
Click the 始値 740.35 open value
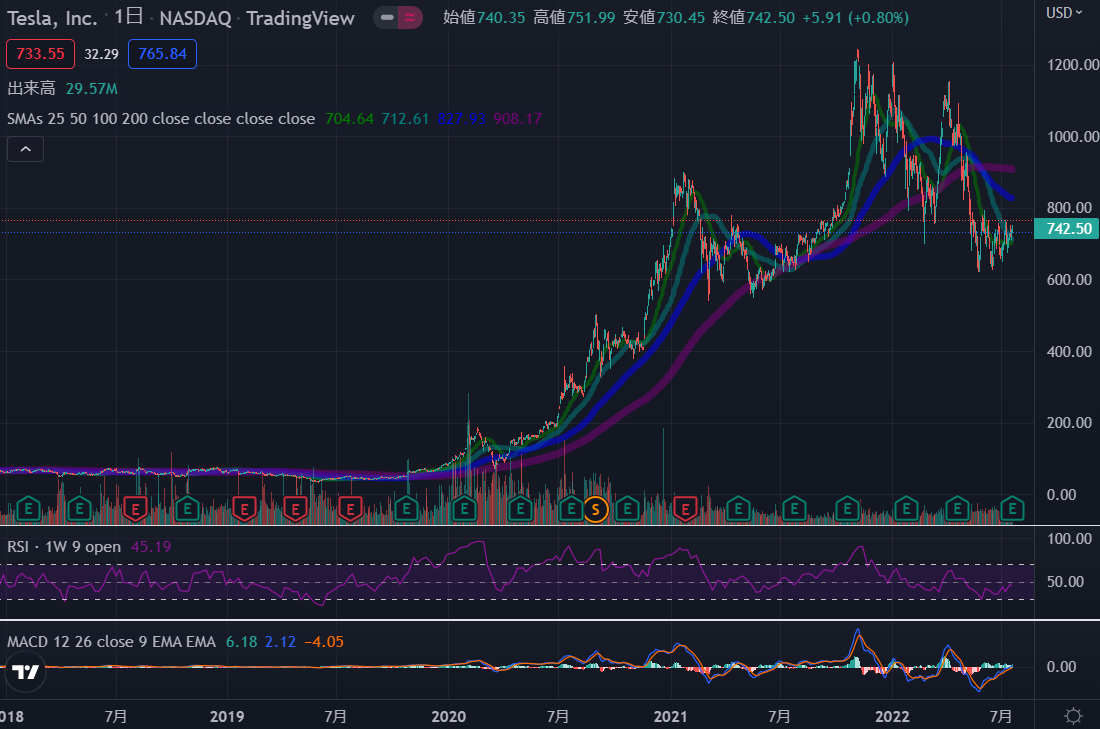(484, 18)
